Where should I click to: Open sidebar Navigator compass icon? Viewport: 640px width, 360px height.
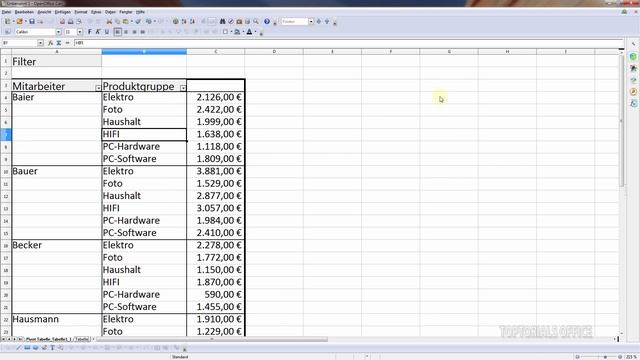[x=633, y=92]
